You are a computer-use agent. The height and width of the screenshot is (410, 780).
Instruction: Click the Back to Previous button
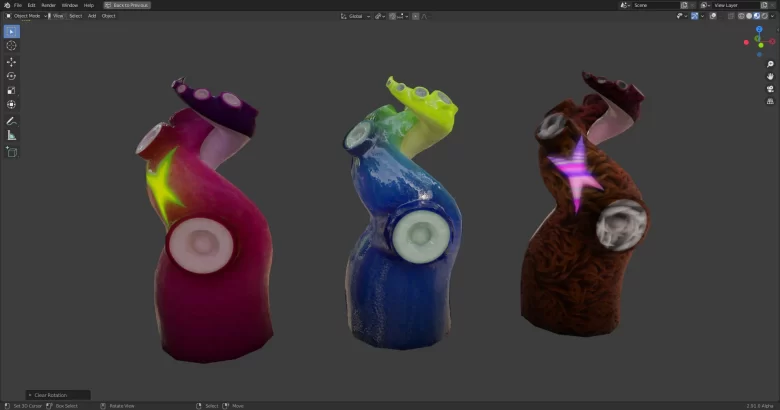point(126,5)
